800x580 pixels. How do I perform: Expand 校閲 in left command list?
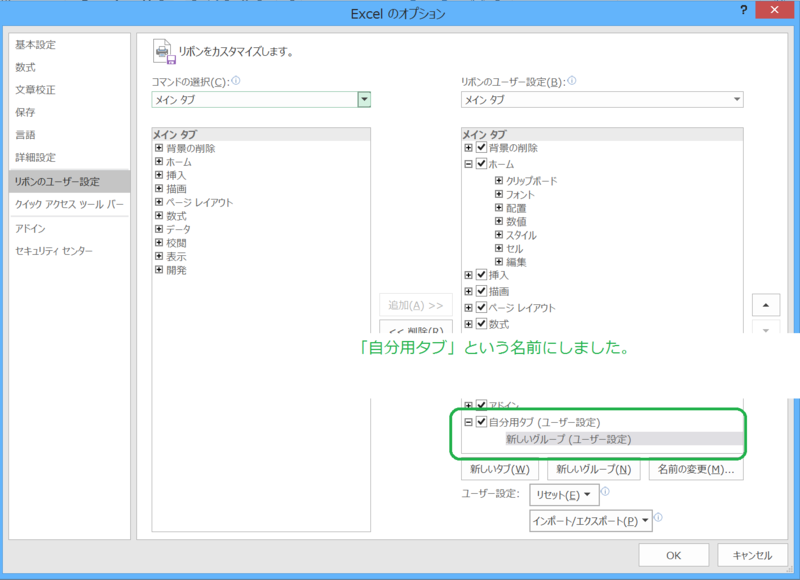coord(159,243)
